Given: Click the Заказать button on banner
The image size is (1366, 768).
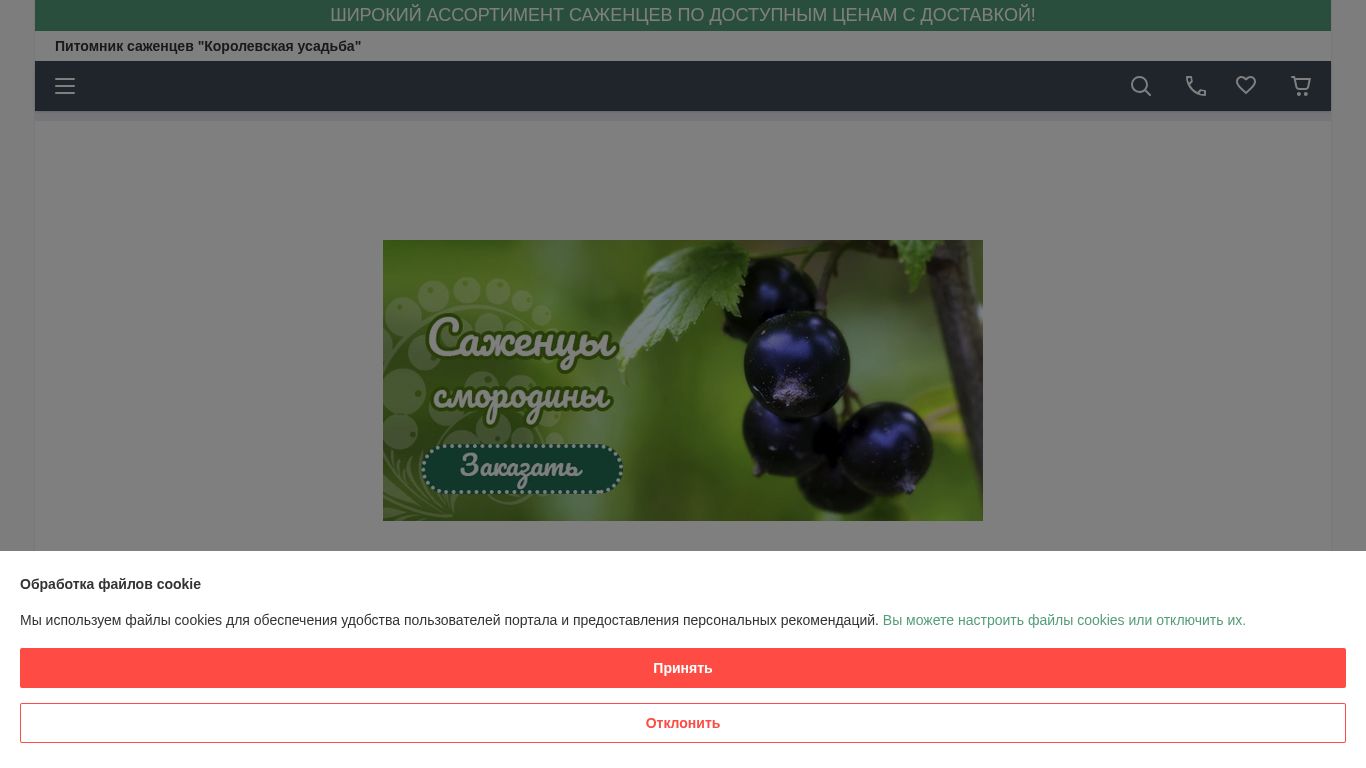Looking at the screenshot, I should (x=522, y=469).
